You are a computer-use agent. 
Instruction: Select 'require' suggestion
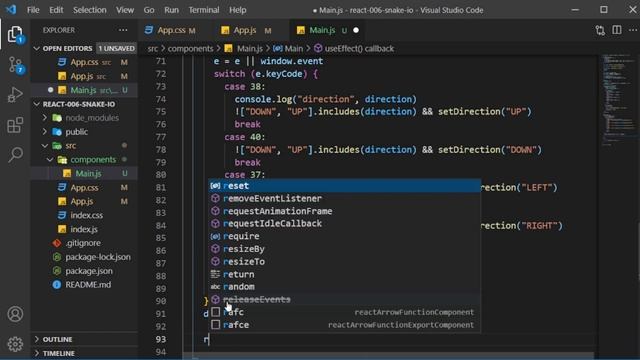[344, 236]
